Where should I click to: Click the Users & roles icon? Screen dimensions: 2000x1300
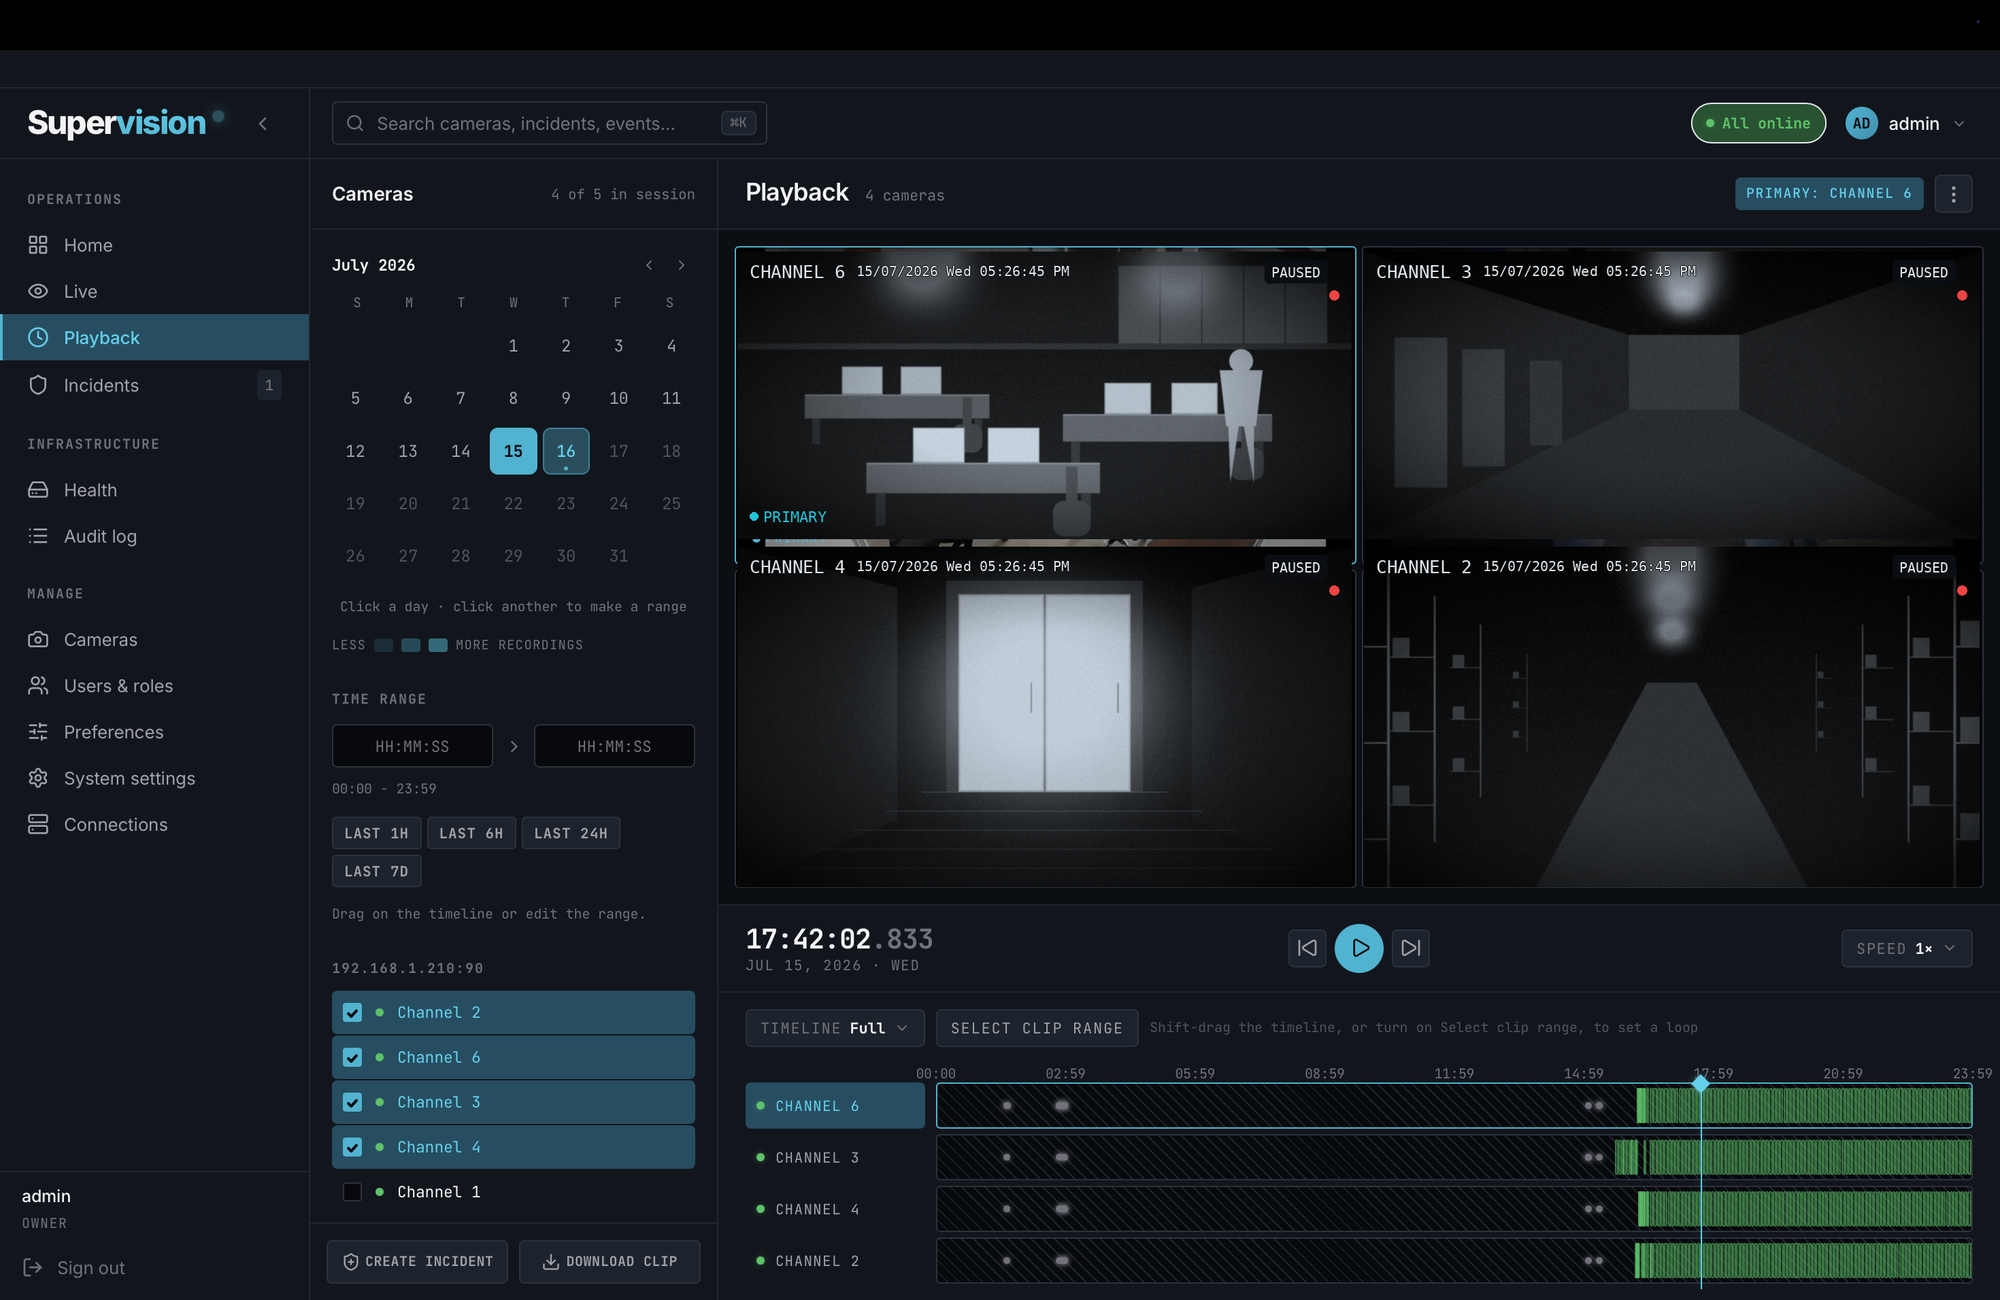38,686
